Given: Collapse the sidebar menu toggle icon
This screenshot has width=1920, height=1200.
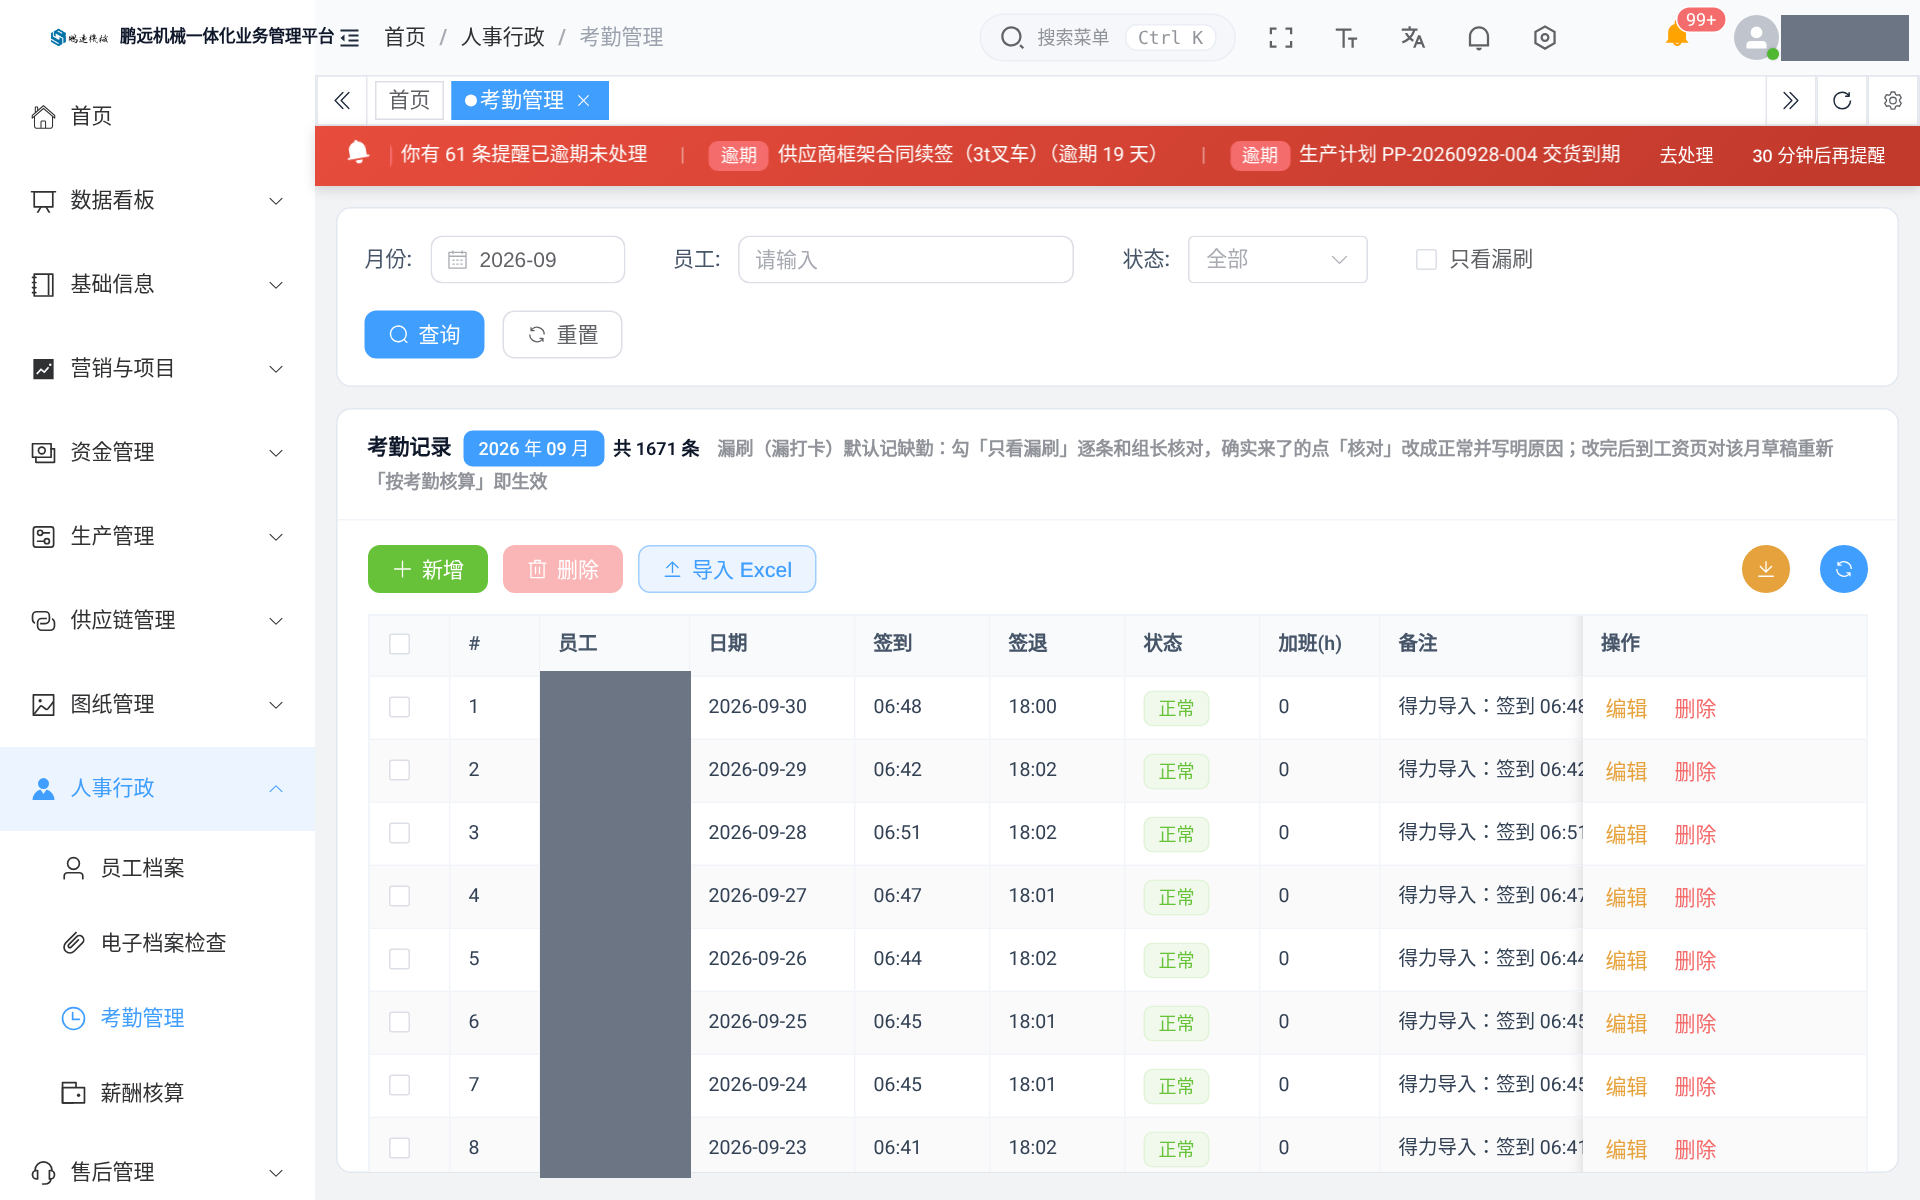Looking at the screenshot, I should tap(350, 38).
